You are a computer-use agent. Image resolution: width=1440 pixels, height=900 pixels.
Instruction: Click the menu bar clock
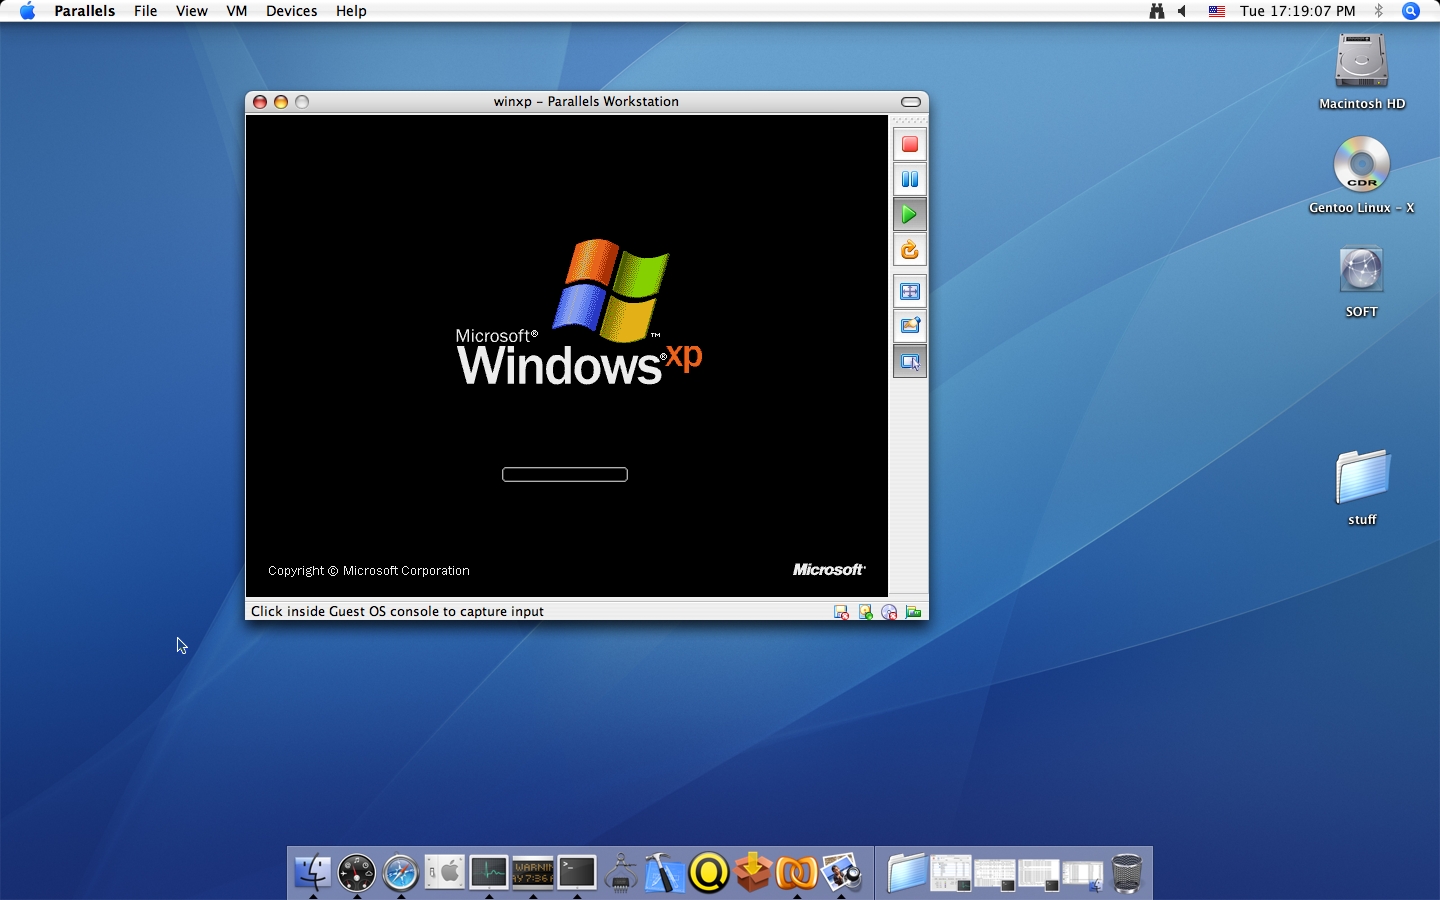[1298, 11]
